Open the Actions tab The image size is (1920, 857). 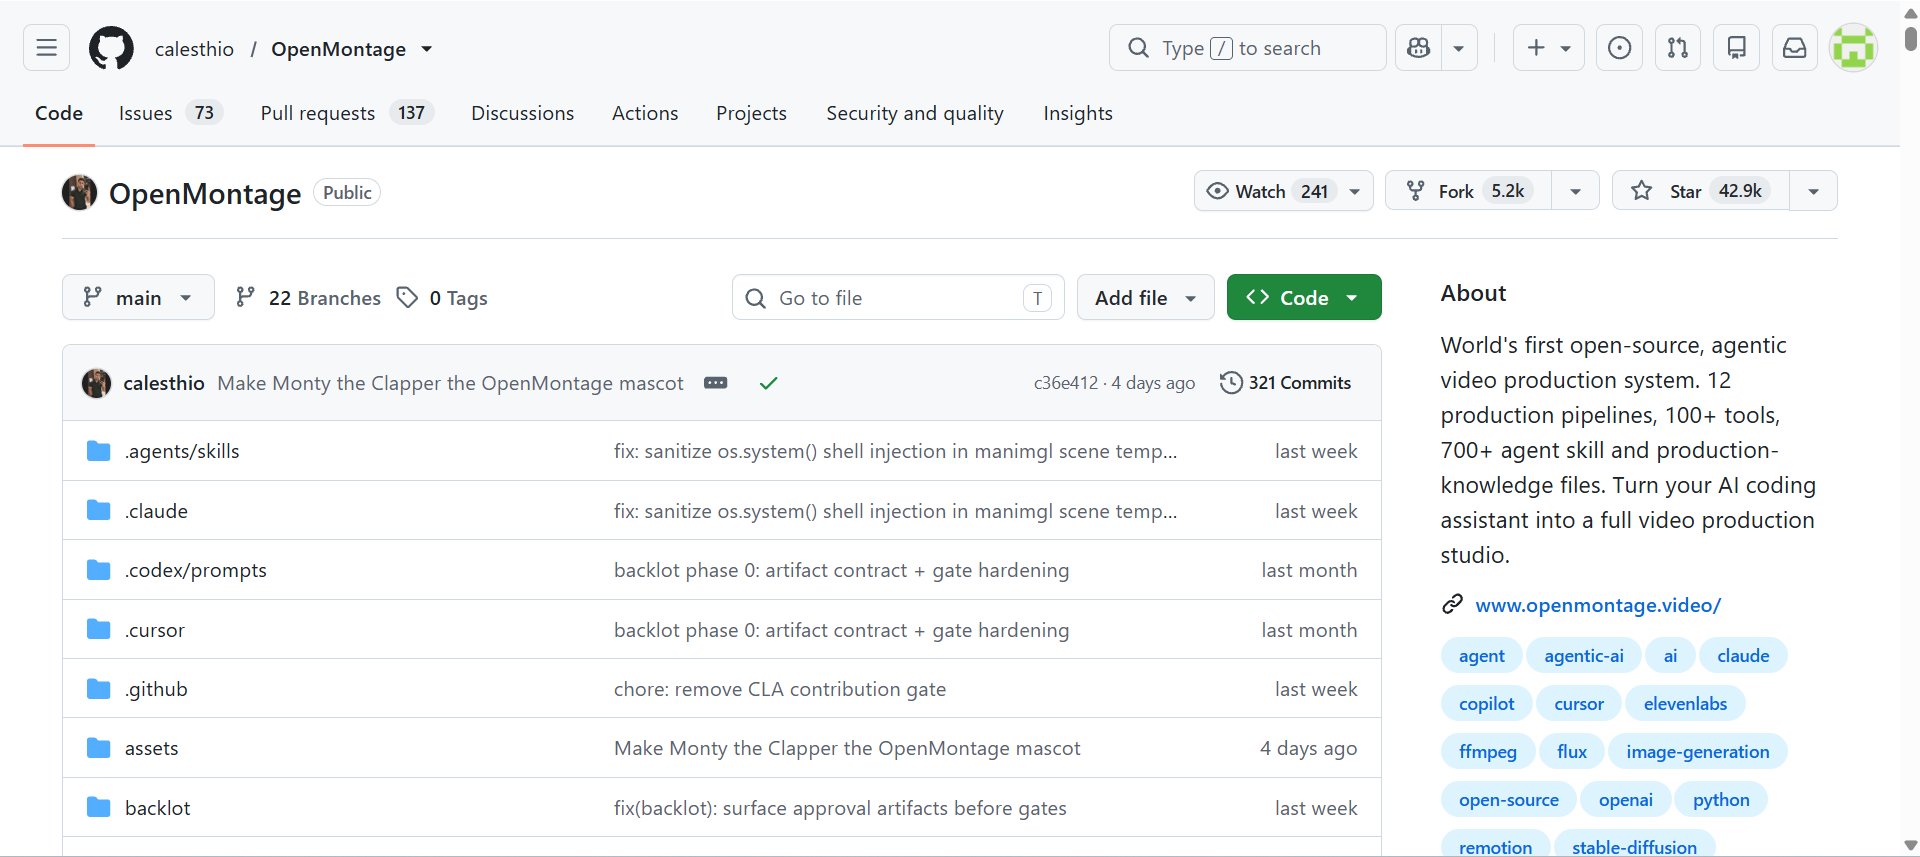[645, 113]
